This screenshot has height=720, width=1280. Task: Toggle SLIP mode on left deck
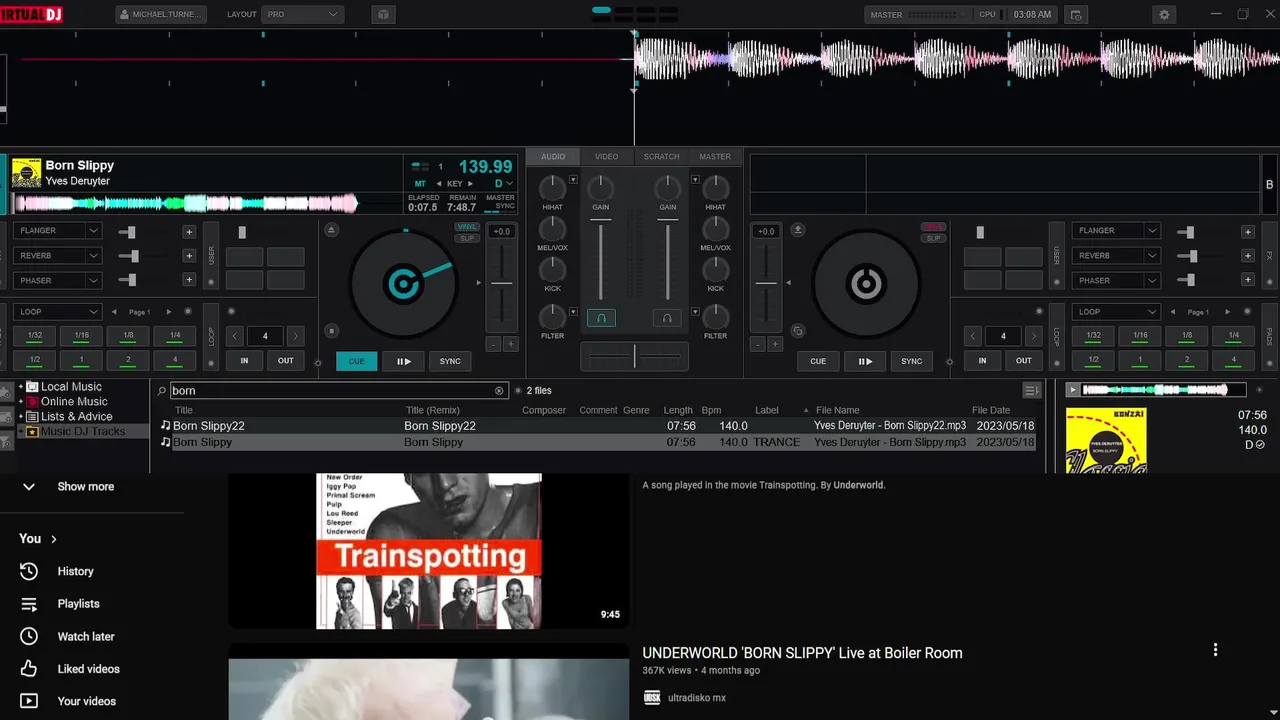(x=467, y=238)
